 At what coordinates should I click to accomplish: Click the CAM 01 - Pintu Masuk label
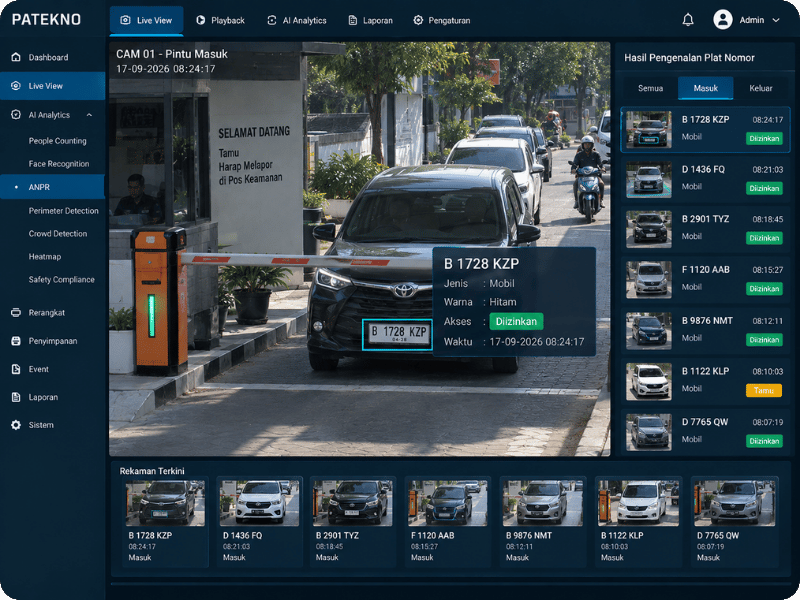coord(171,54)
